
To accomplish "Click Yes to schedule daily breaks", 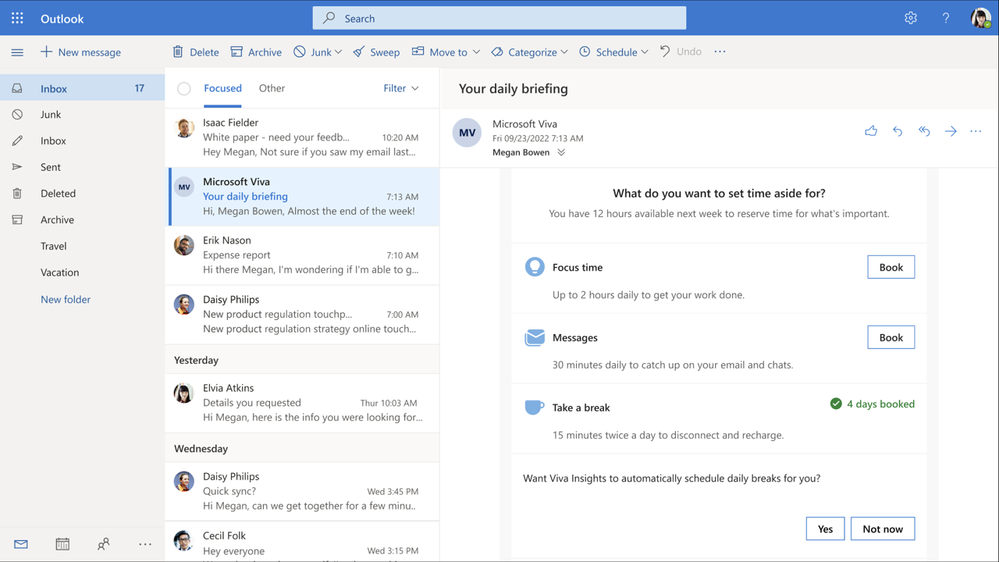I will click(x=825, y=529).
